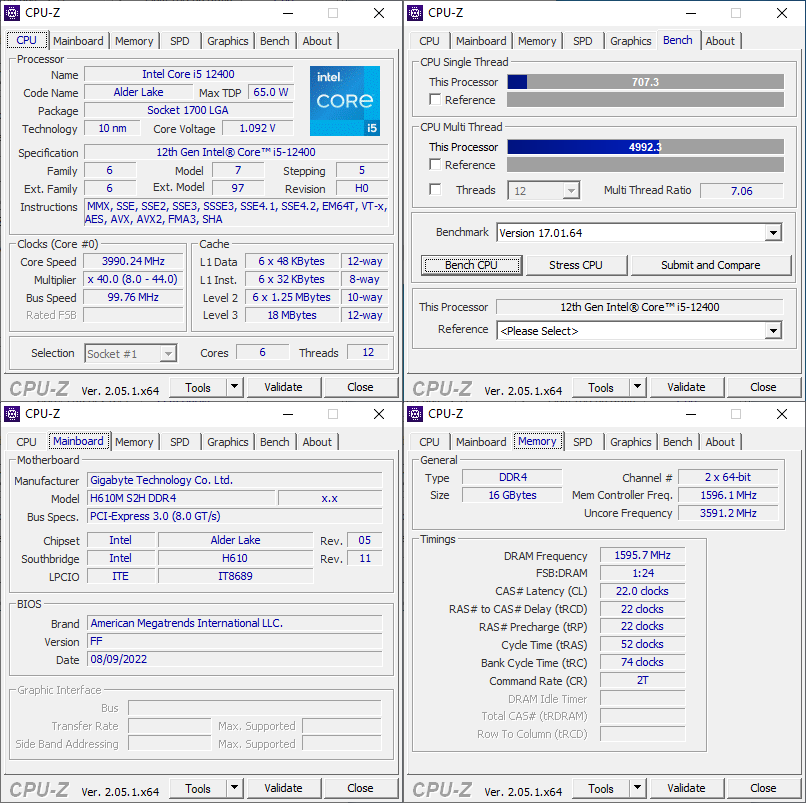Click the CPU-Z title bar icon in the Mainboard window
The image size is (807, 803).
12,414
